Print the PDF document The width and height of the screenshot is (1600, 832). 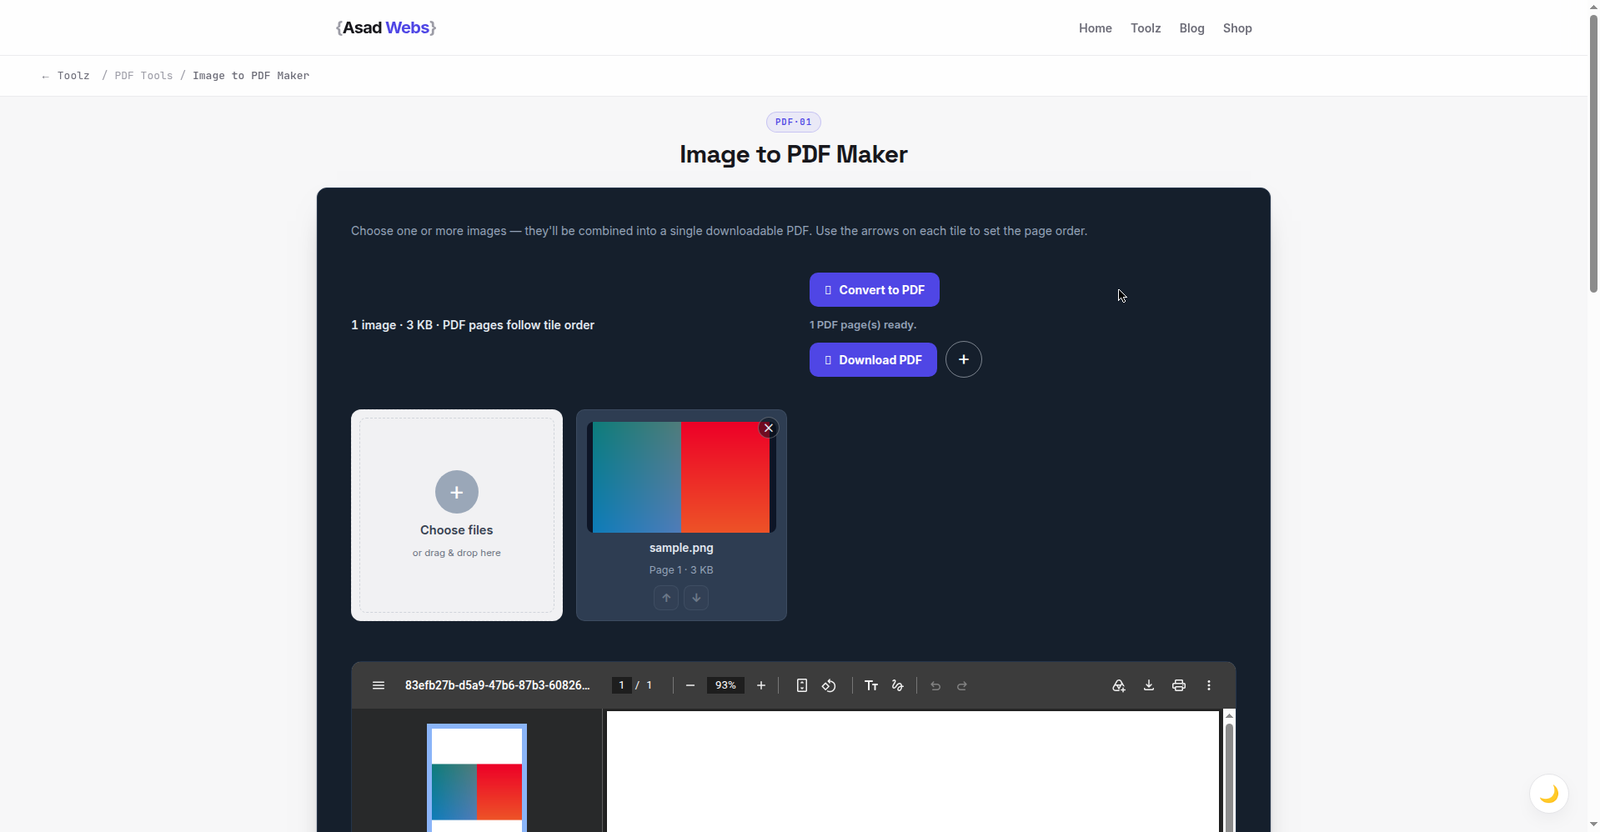click(1179, 685)
